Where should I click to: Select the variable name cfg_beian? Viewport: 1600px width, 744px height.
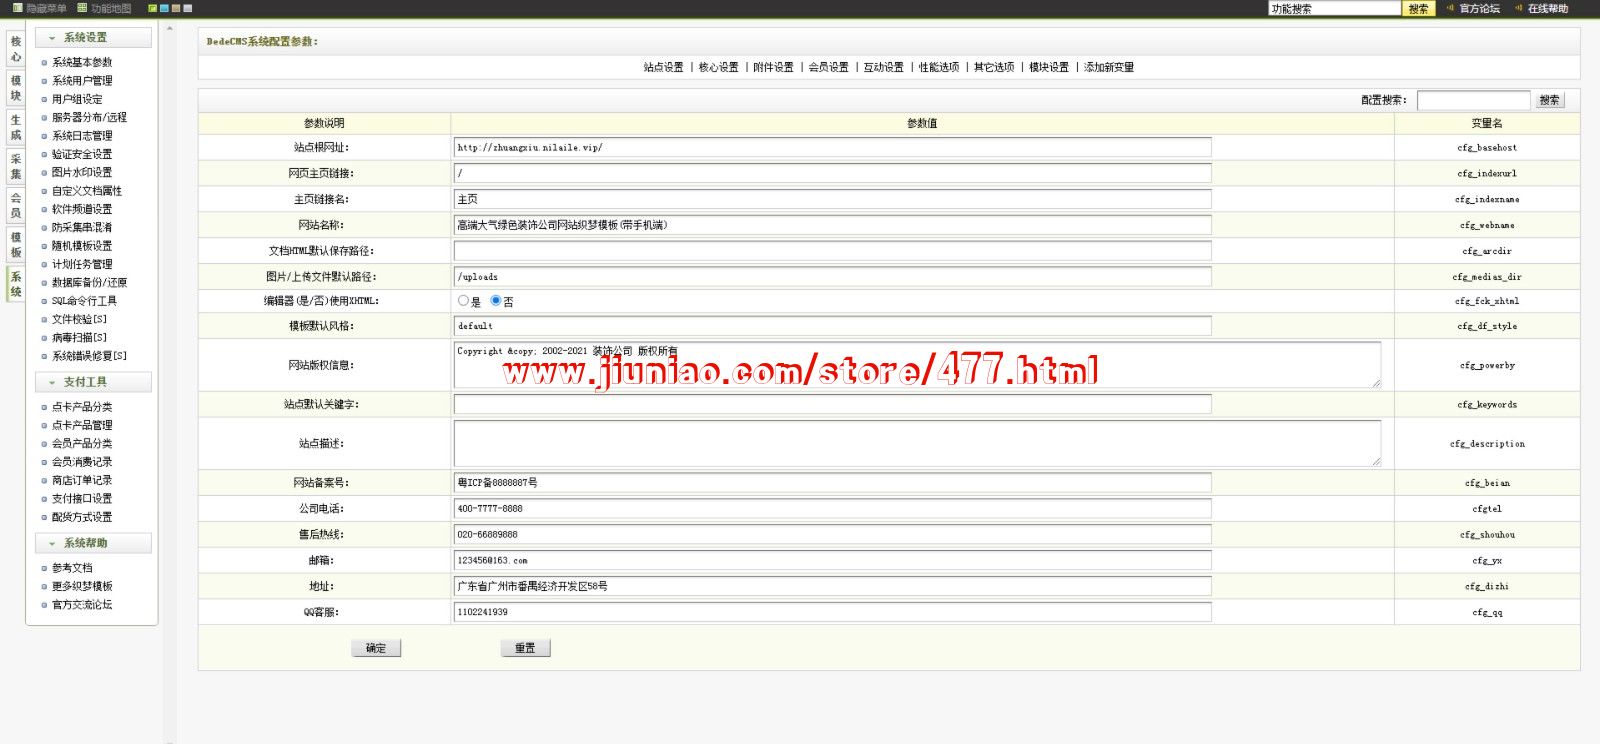pyautogui.click(x=1487, y=483)
